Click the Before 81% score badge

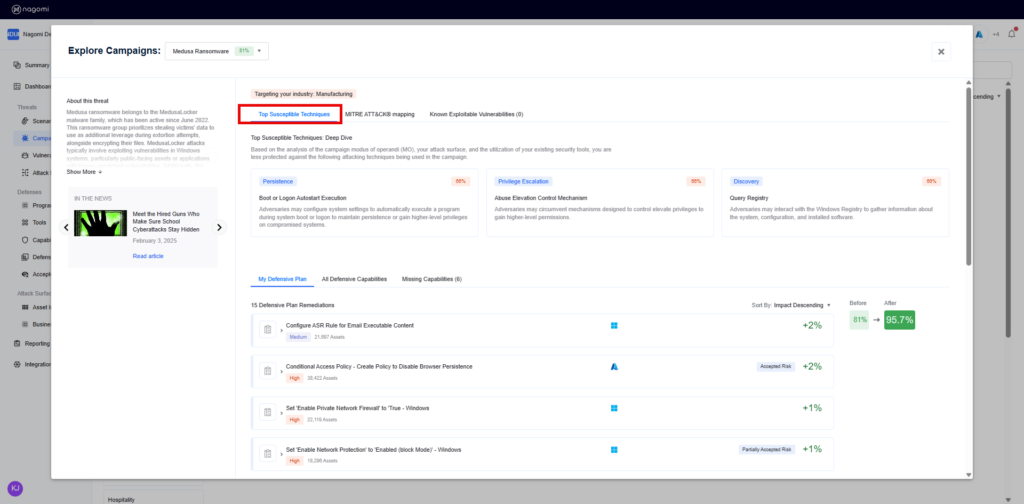click(859, 320)
